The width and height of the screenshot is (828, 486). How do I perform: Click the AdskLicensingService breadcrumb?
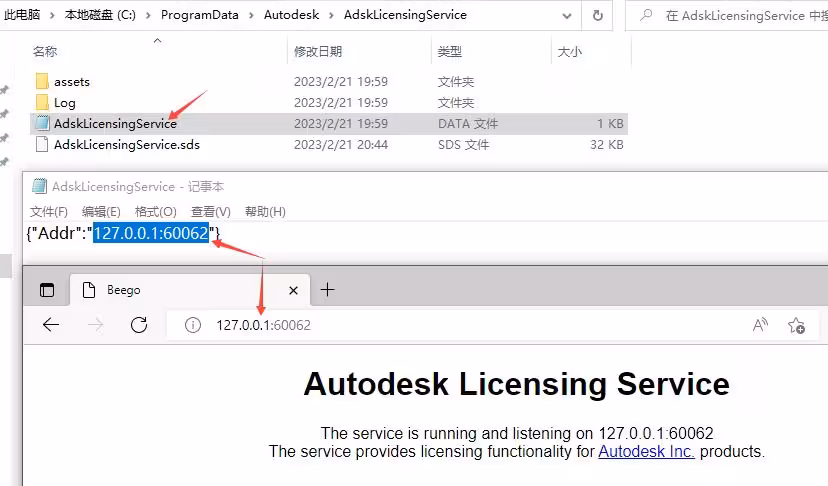[x=405, y=15]
